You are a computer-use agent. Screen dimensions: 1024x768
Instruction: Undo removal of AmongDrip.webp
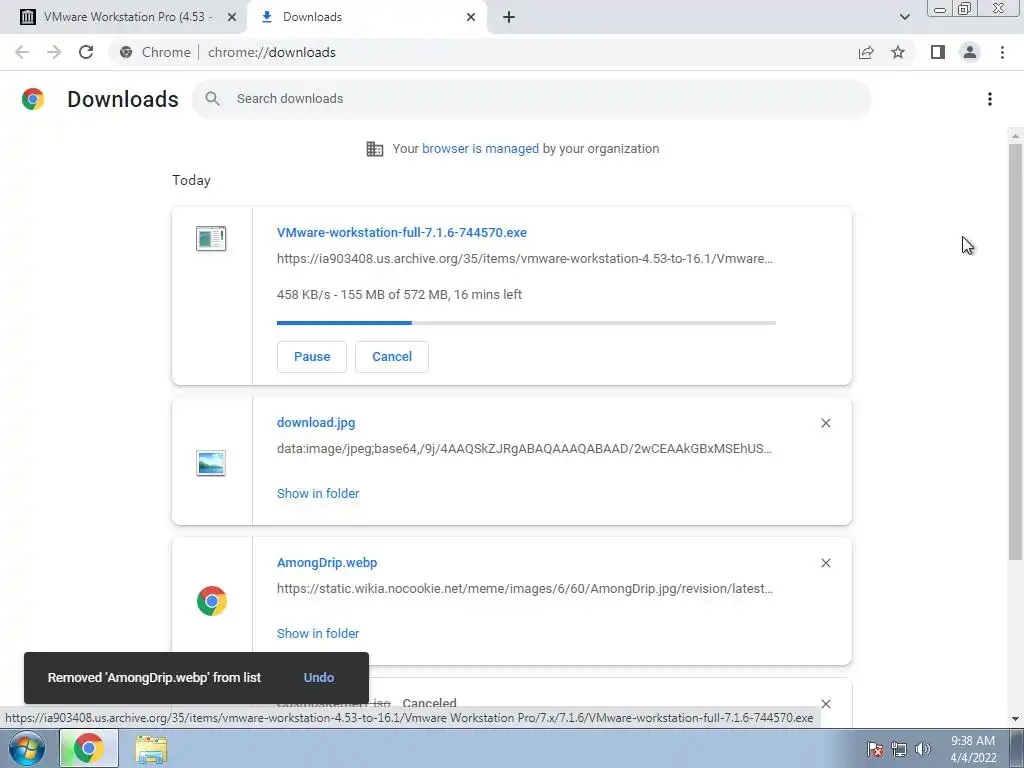[319, 678]
